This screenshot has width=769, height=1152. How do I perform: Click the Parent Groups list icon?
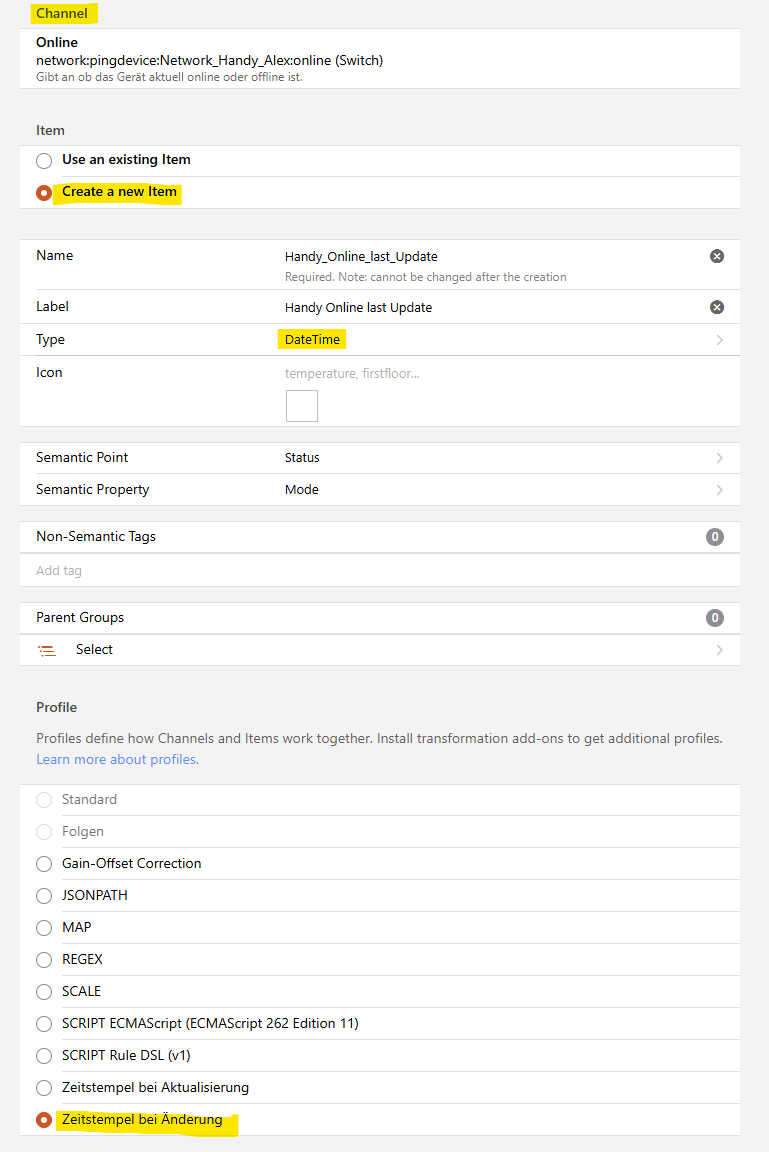[47, 650]
